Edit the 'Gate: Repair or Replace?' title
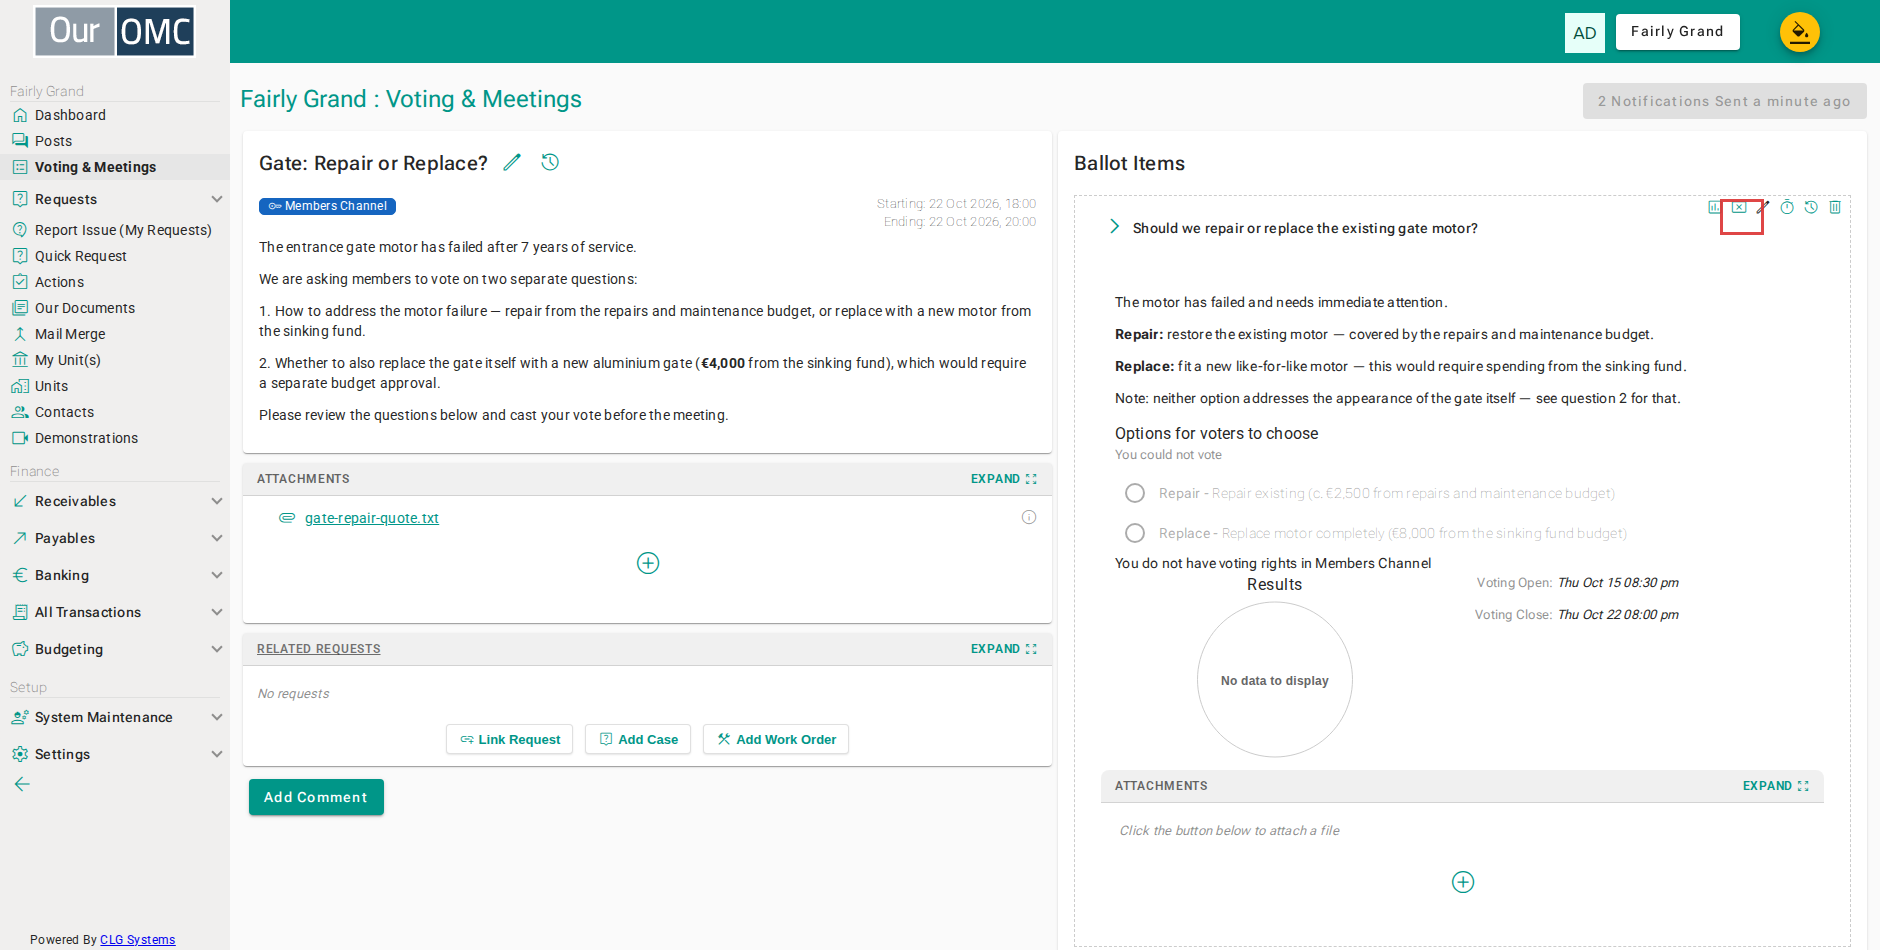Image resolution: width=1880 pixels, height=950 pixels. click(x=512, y=162)
